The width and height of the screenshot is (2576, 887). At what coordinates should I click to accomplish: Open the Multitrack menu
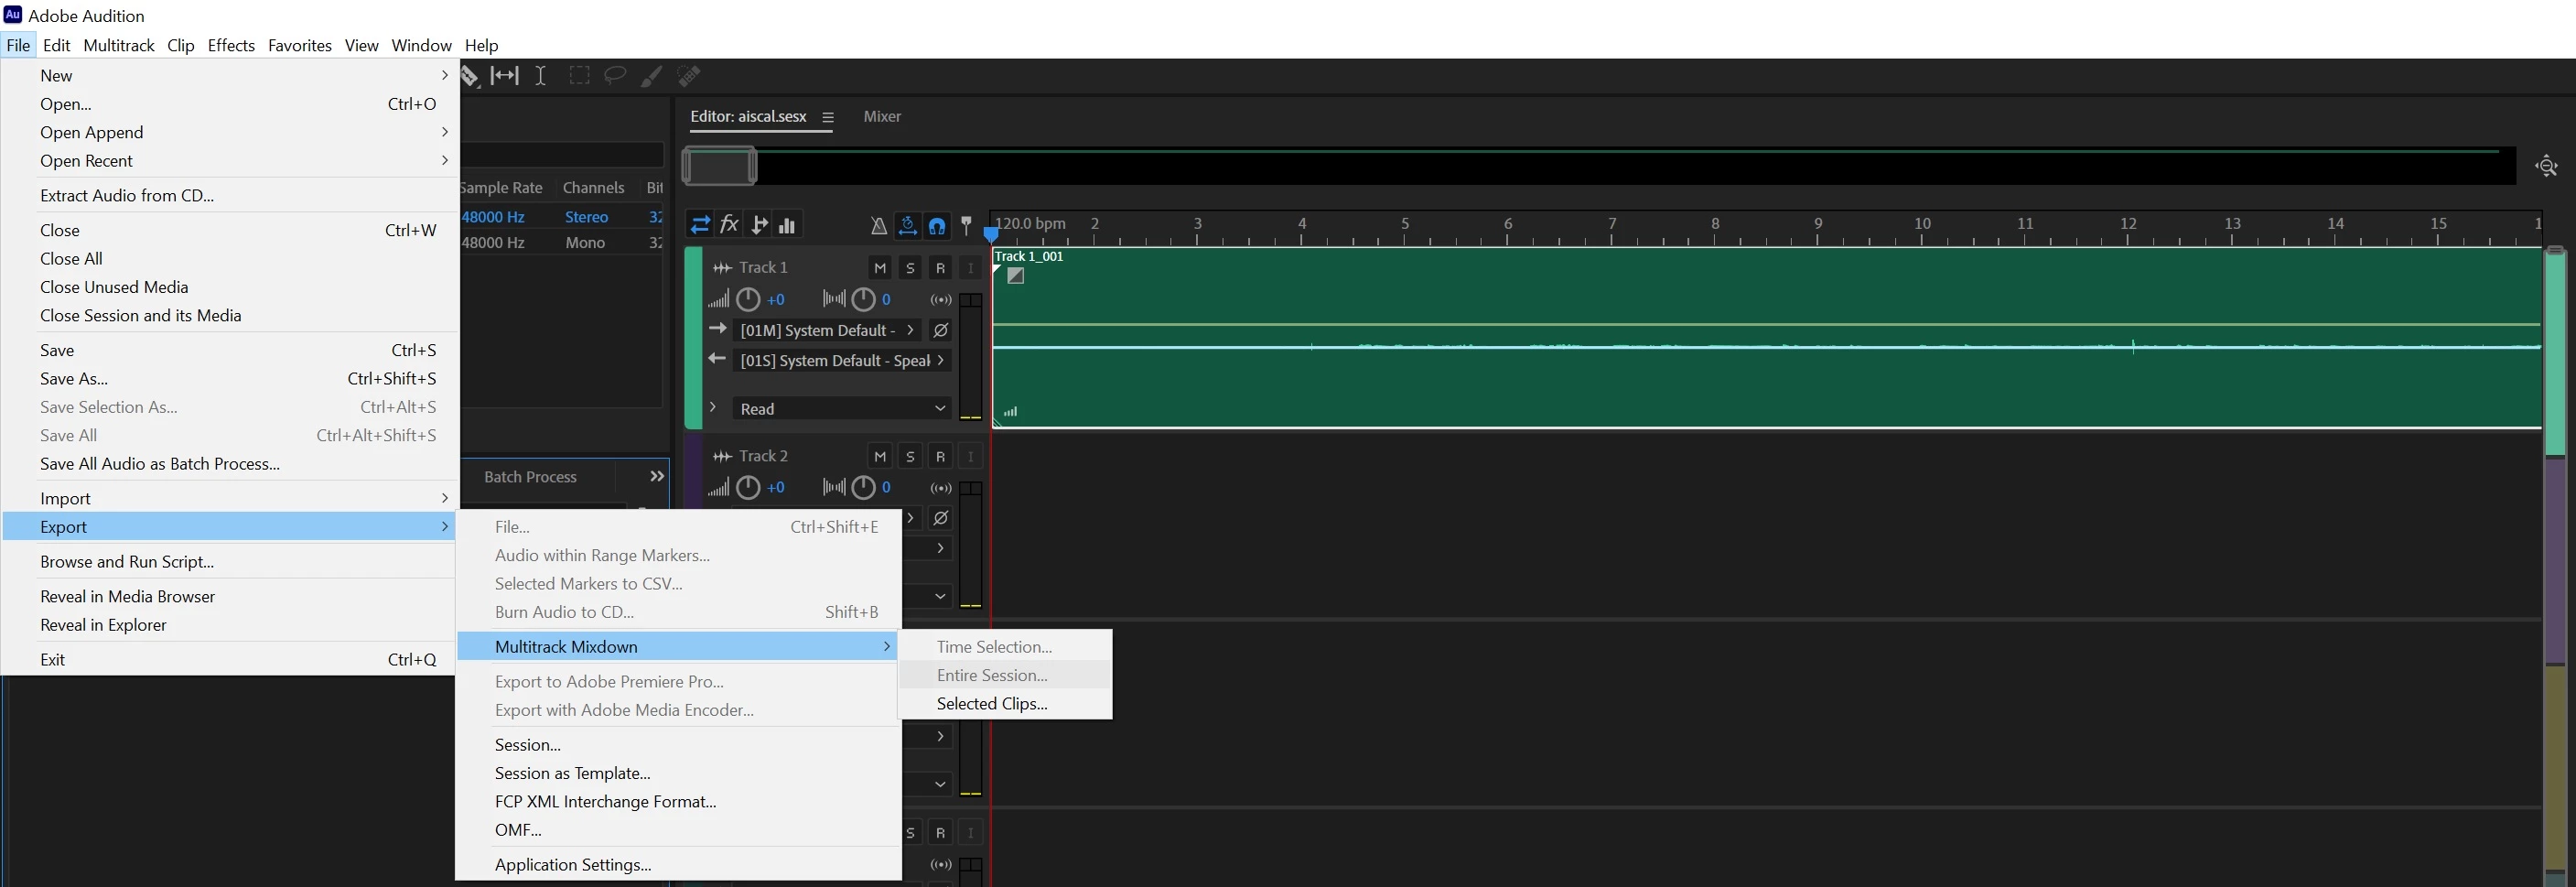point(119,45)
